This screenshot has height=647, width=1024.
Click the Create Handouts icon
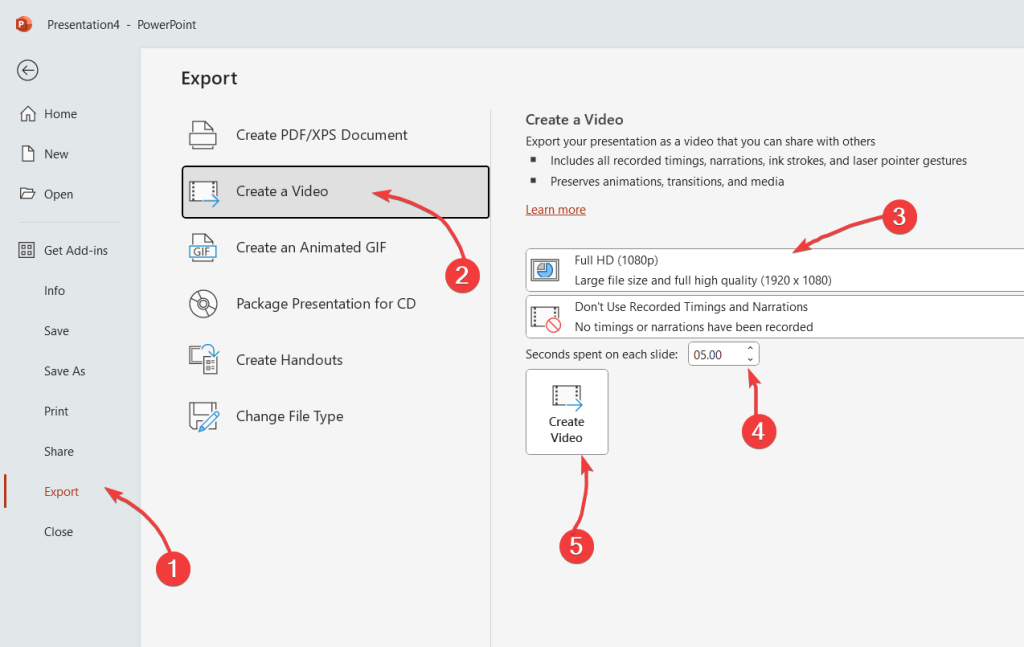[204, 360]
